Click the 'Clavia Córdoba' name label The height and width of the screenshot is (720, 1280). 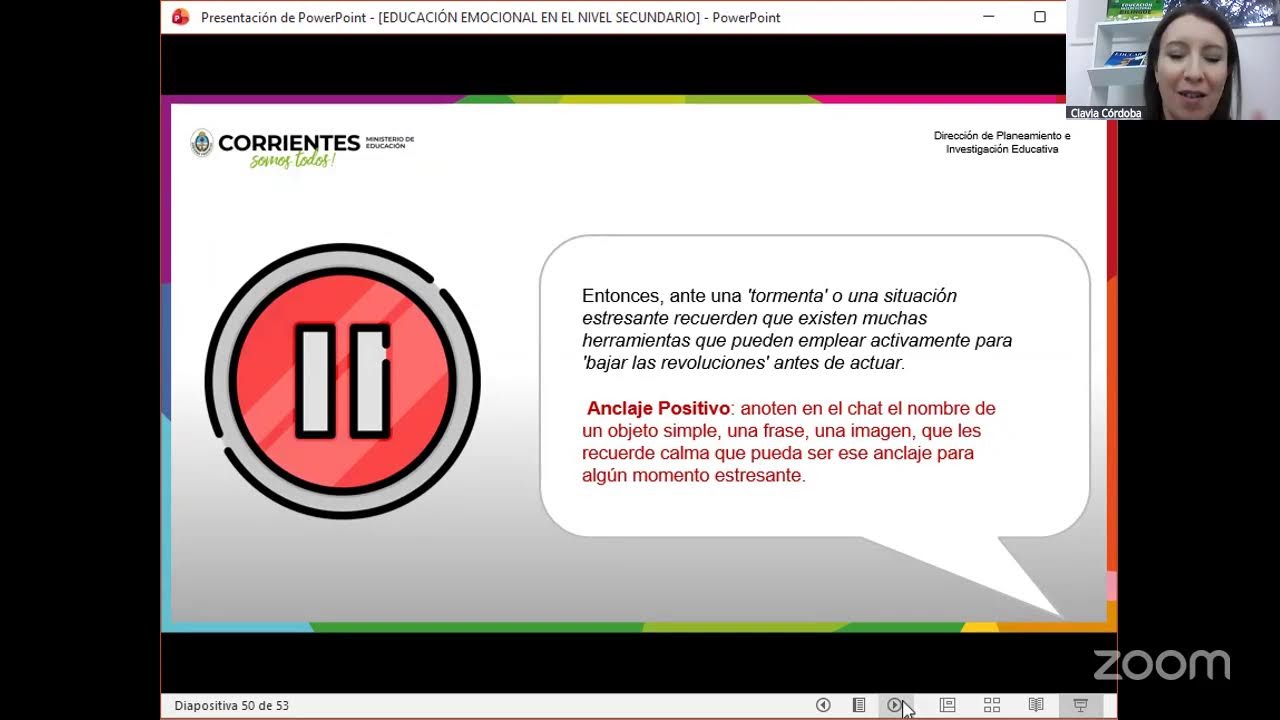(1105, 113)
